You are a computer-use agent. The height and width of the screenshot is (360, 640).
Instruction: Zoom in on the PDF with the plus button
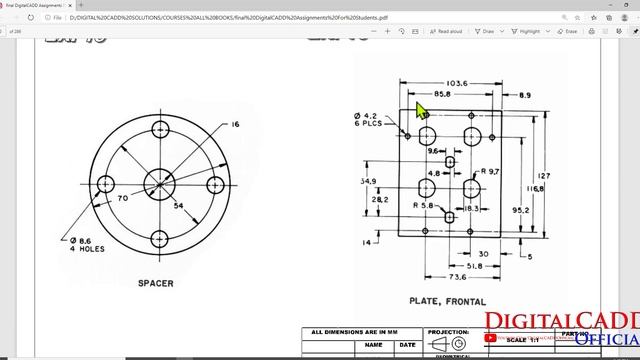pos(387,31)
